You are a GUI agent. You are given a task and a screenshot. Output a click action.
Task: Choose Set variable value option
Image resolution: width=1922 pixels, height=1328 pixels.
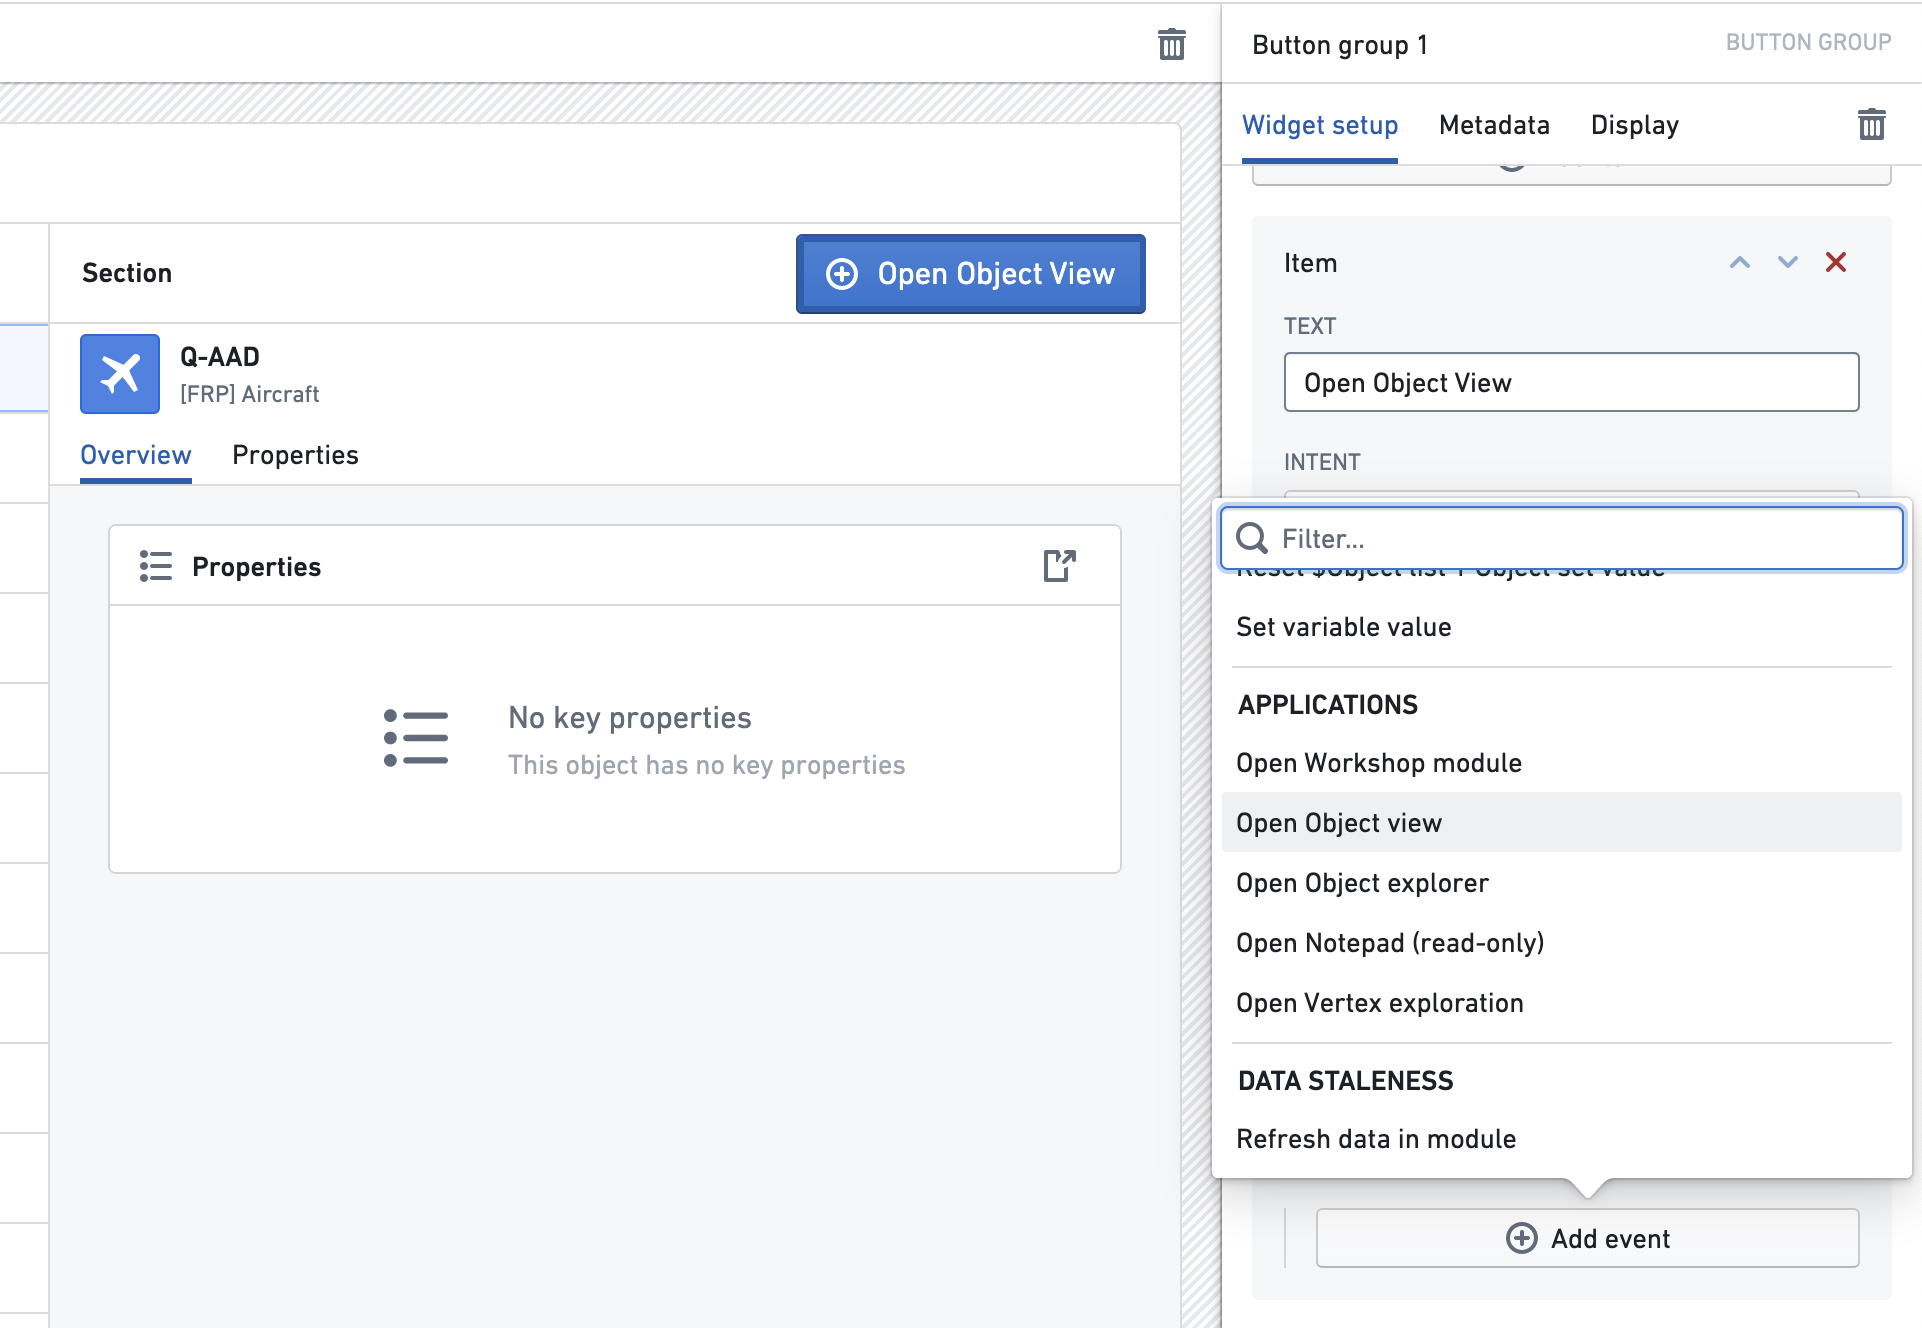[1562, 627]
